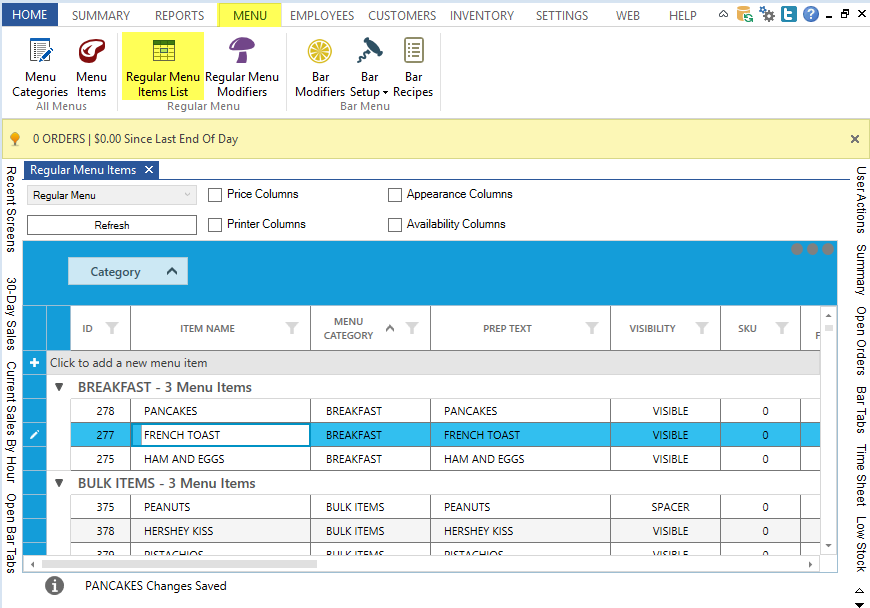Open the help question mark icon
870x608 pixels.
pyautogui.click(x=810, y=14)
